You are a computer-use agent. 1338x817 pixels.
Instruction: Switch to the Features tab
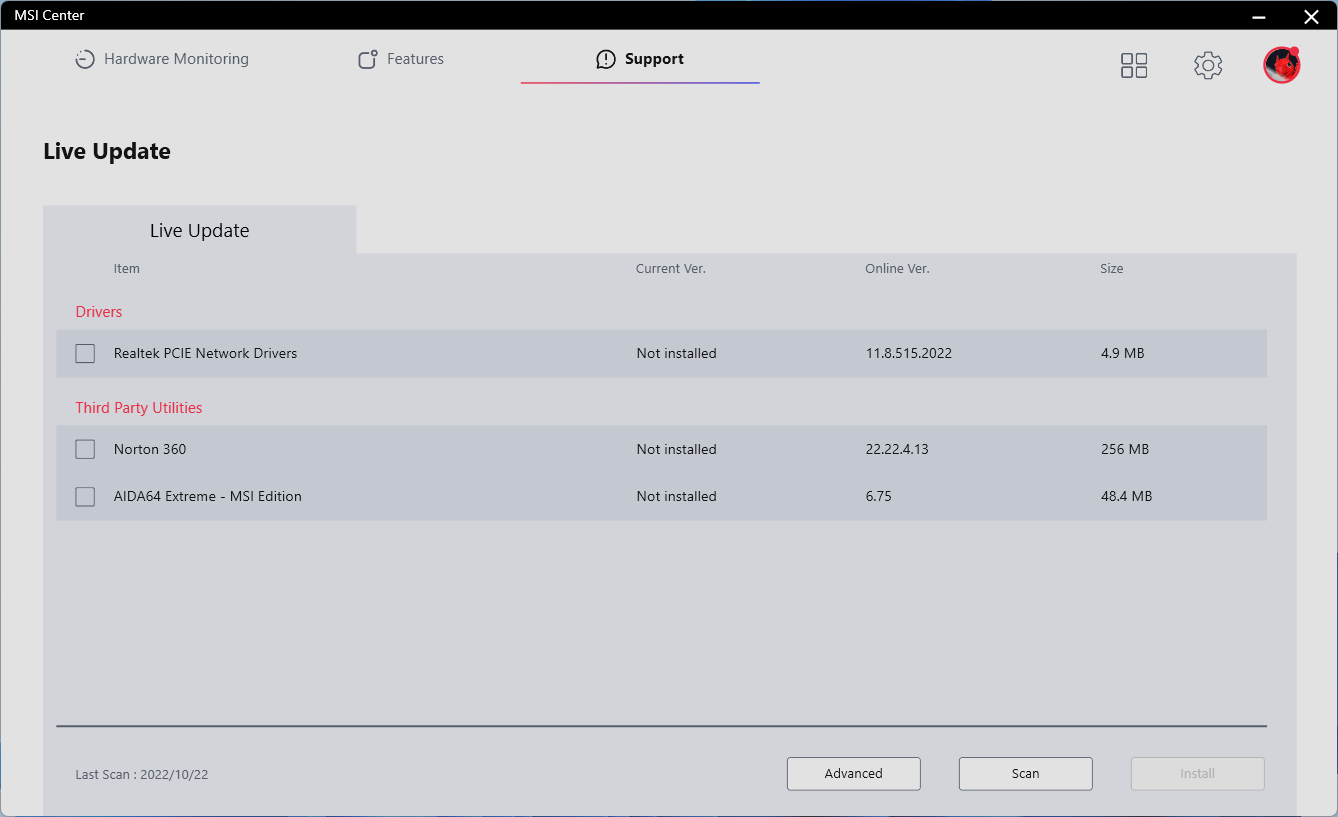401,59
